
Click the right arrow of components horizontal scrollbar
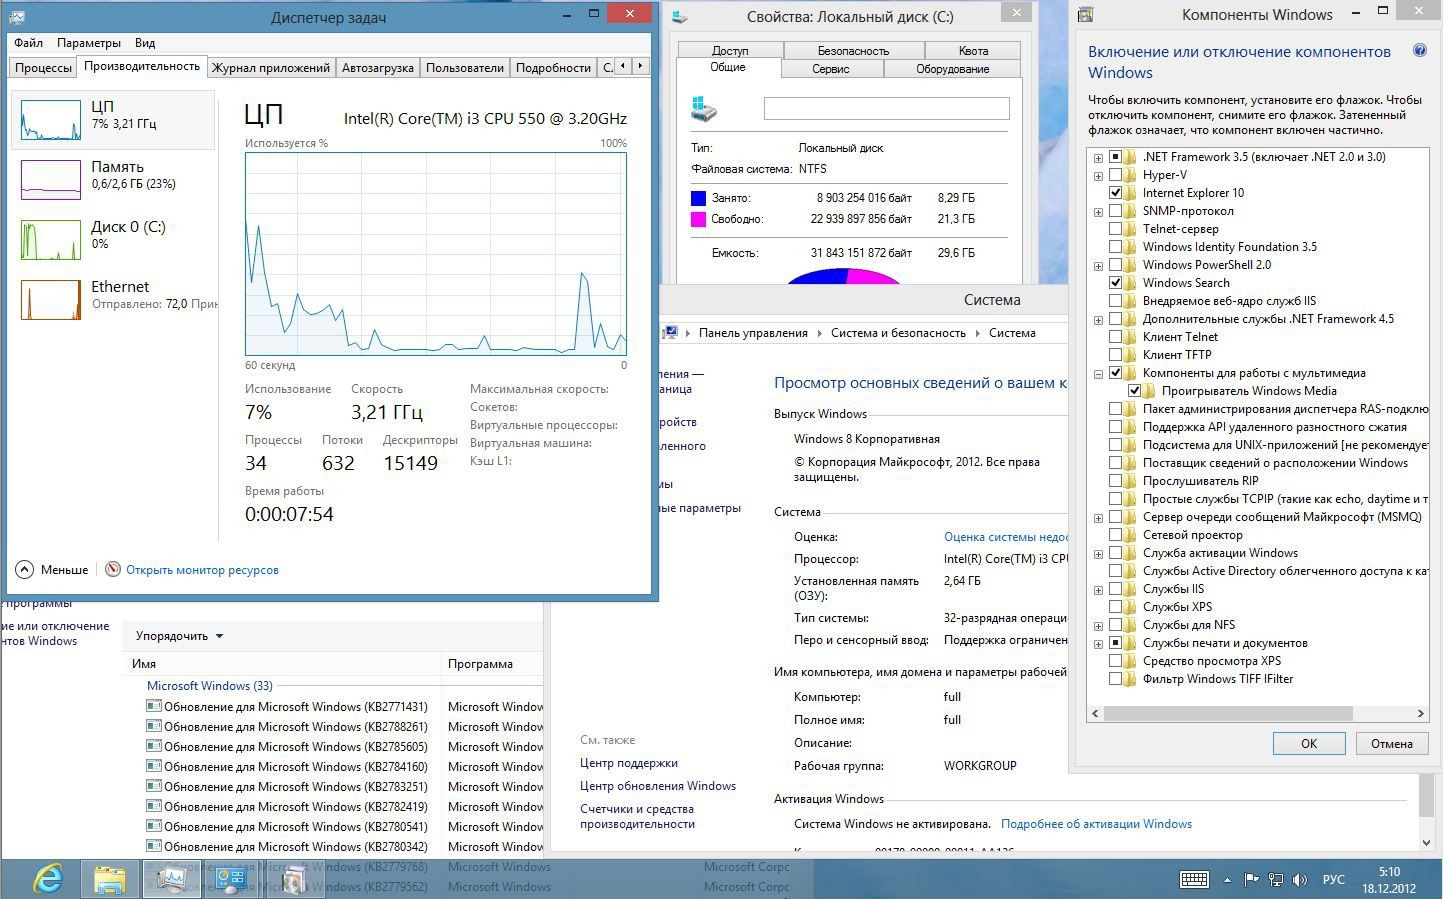1420,713
